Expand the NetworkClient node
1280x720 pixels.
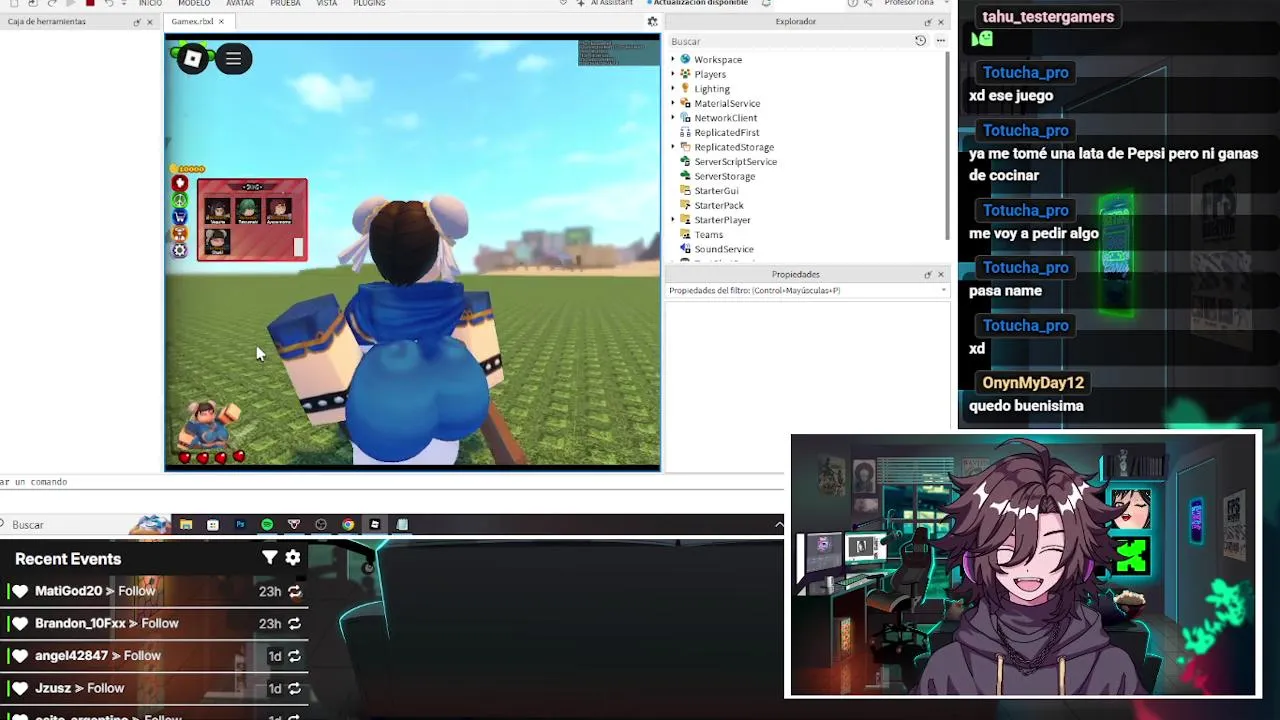click(x=673, y=118)
